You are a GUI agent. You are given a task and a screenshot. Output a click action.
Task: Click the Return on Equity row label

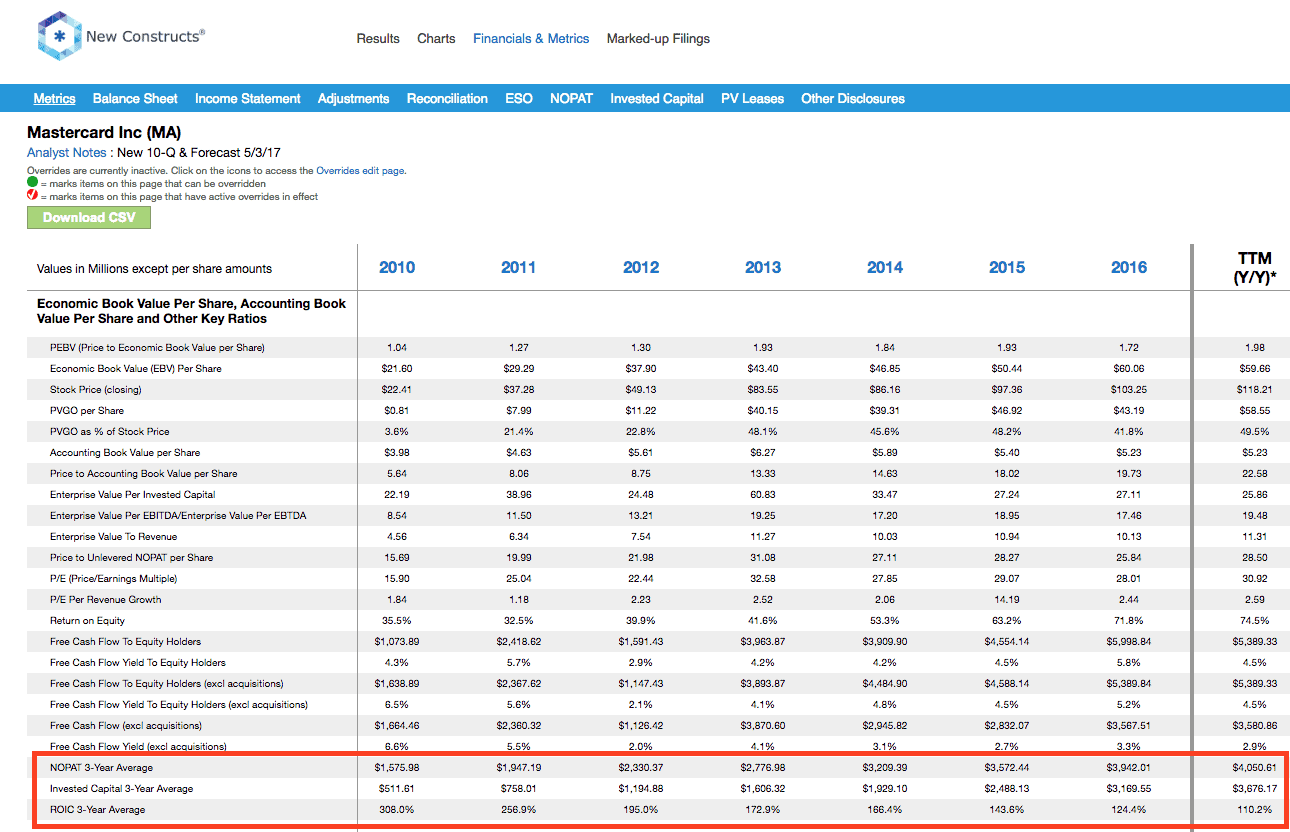pyautogui.click(x=86, y=621)
